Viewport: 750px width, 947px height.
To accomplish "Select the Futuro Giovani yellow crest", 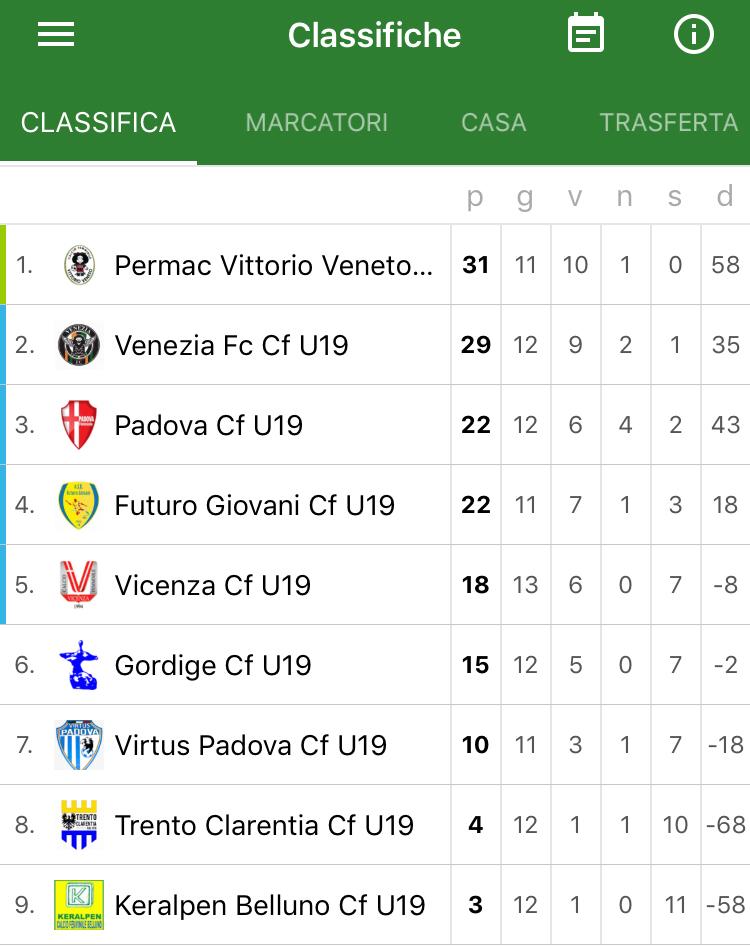I will tap(79, 505).
